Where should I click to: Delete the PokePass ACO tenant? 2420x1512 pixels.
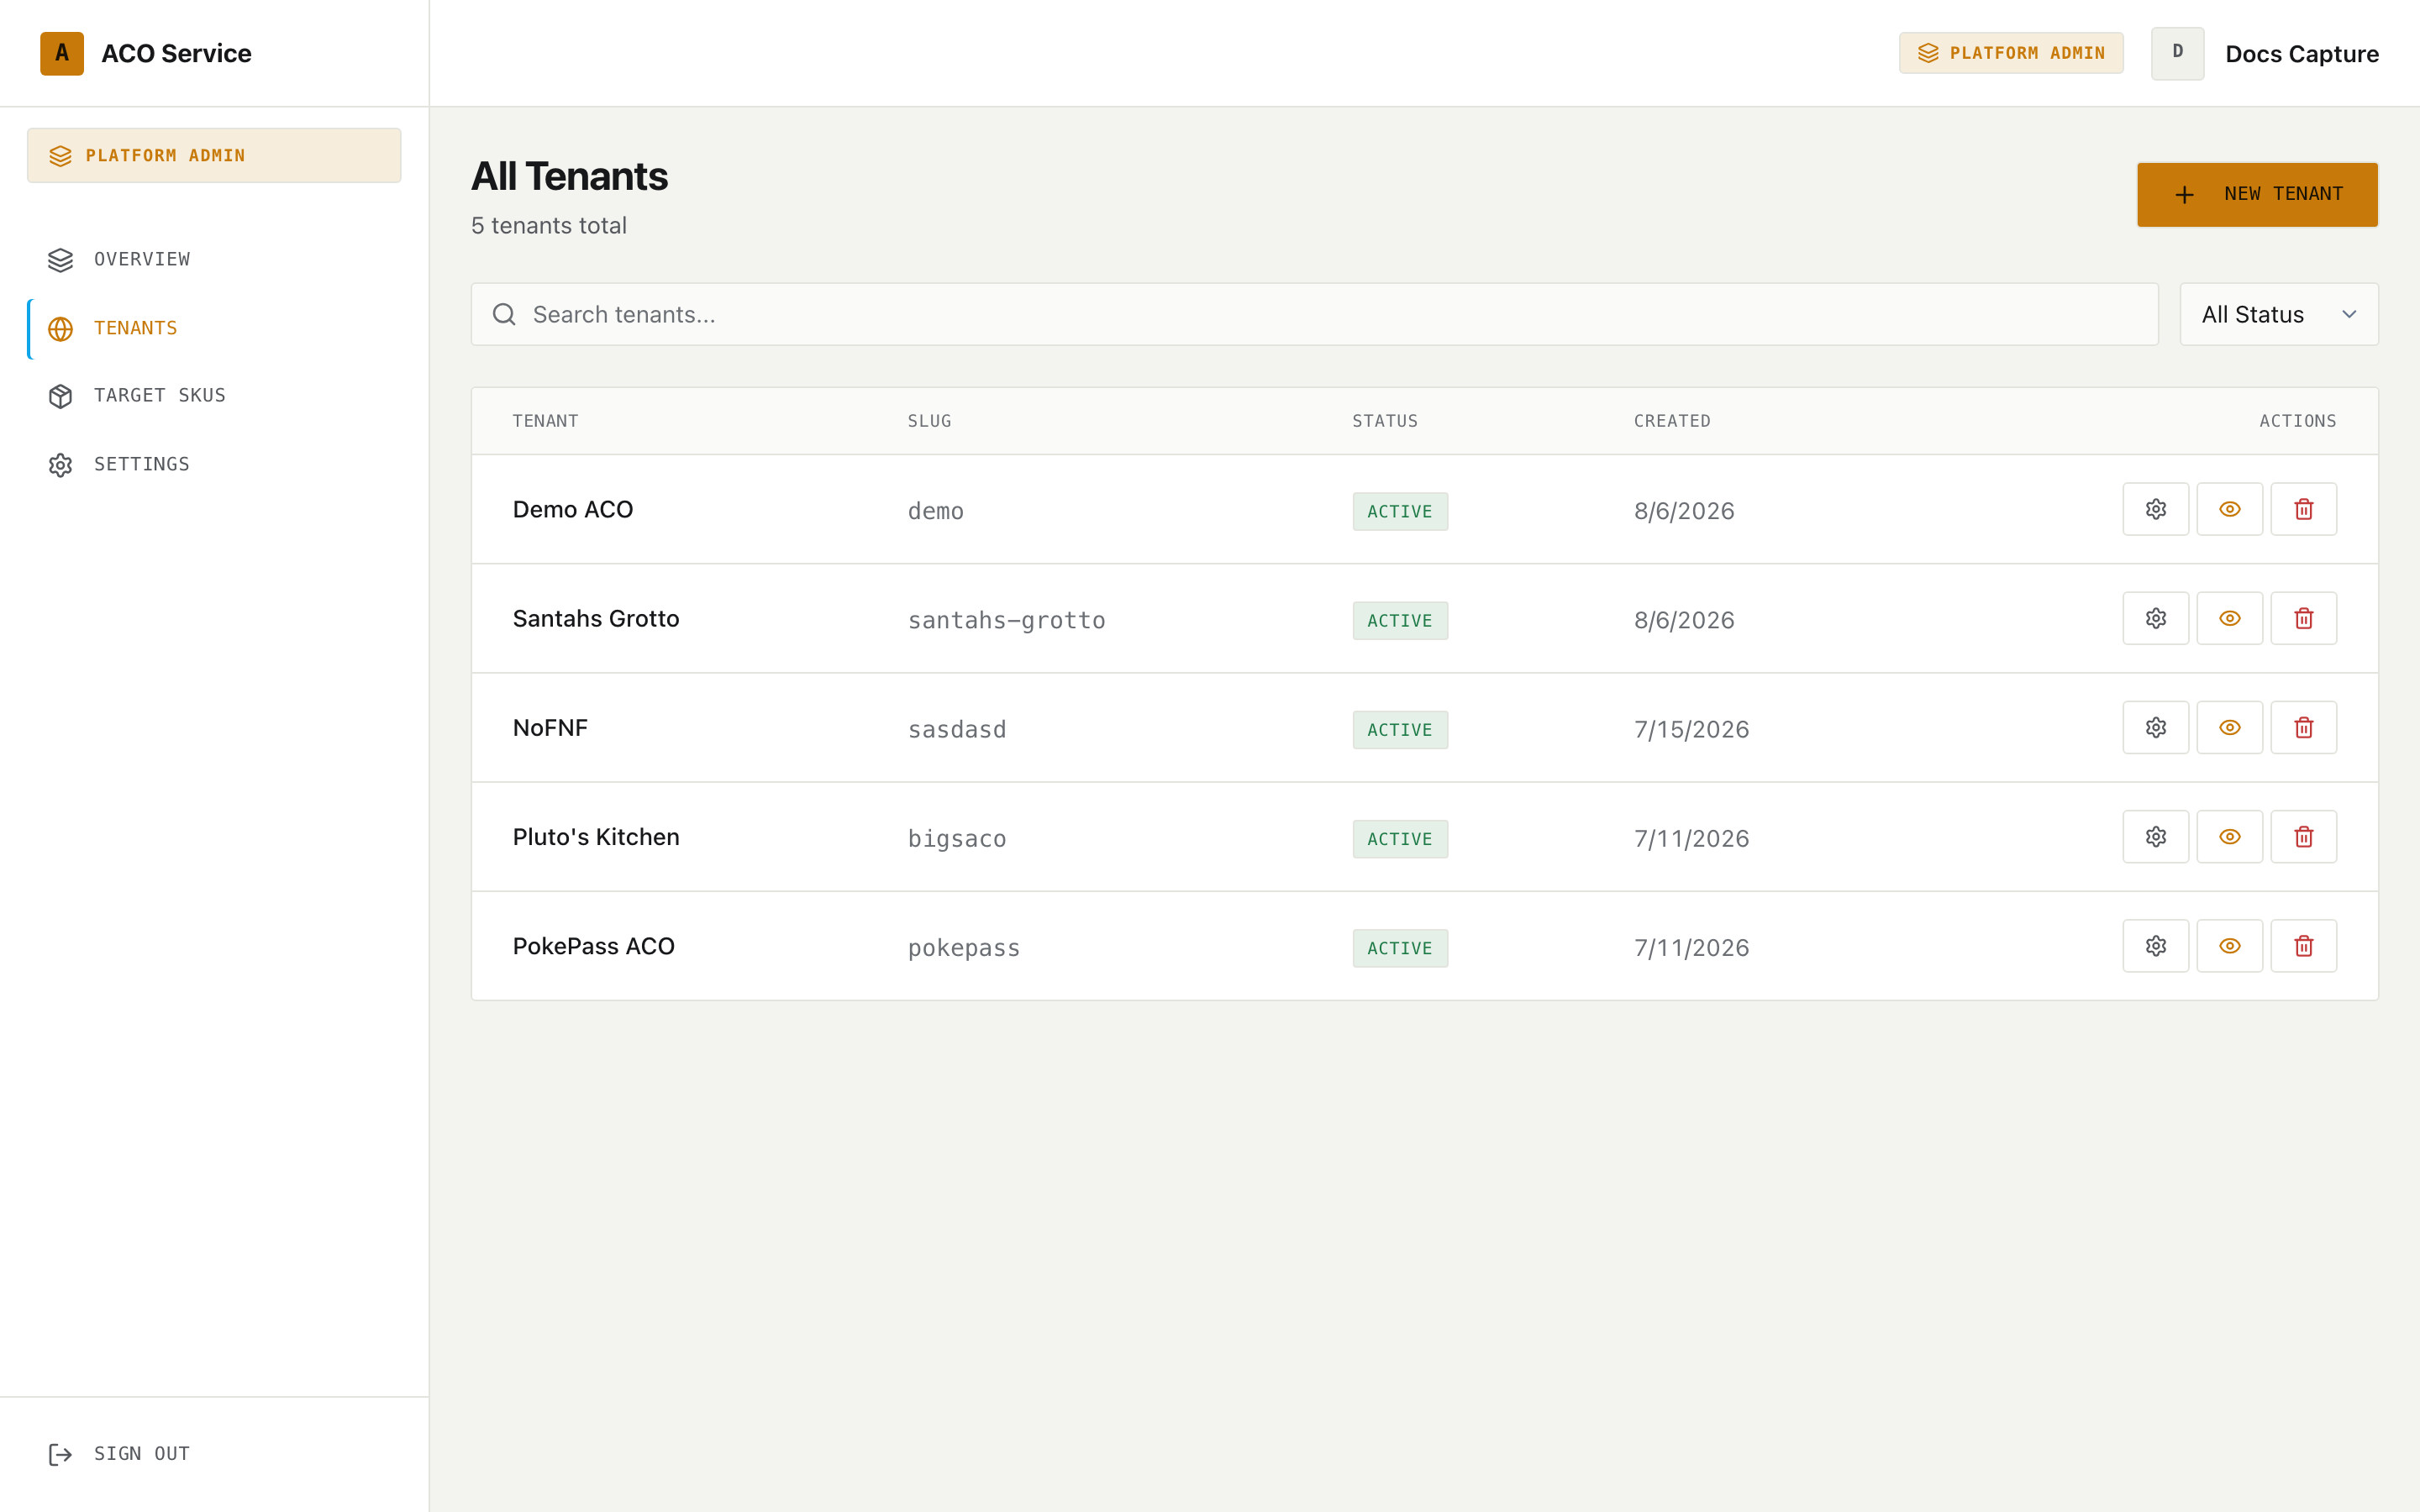2303,945
